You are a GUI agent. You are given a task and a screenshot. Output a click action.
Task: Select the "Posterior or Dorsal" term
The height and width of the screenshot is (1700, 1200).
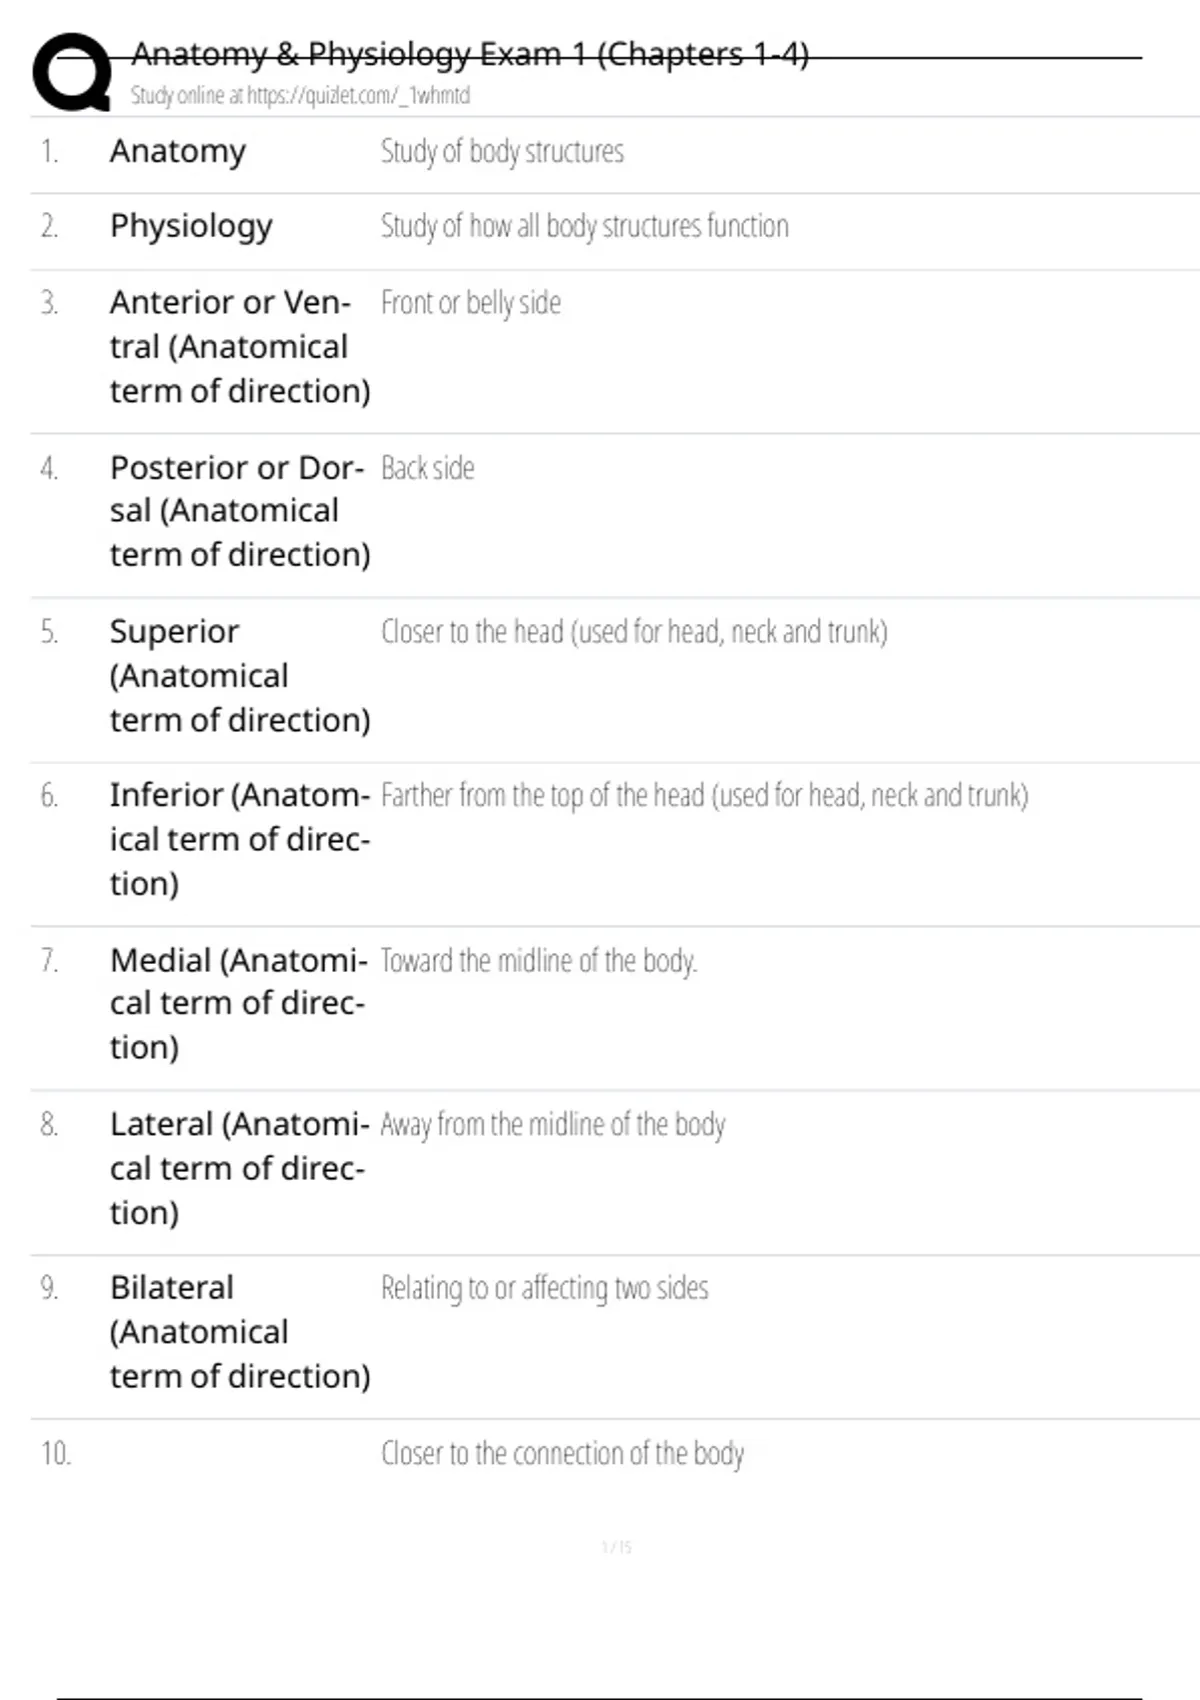238,511
